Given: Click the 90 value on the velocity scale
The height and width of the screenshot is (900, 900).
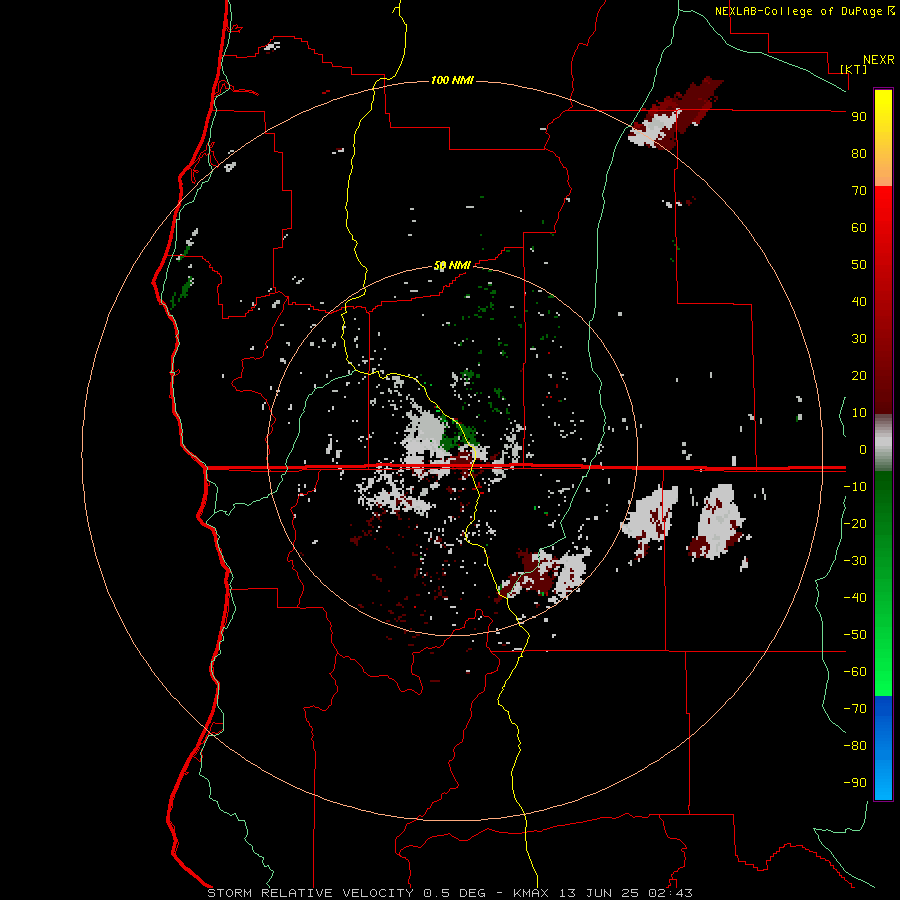Looking at the screenshot, I should tap(859, 117).
